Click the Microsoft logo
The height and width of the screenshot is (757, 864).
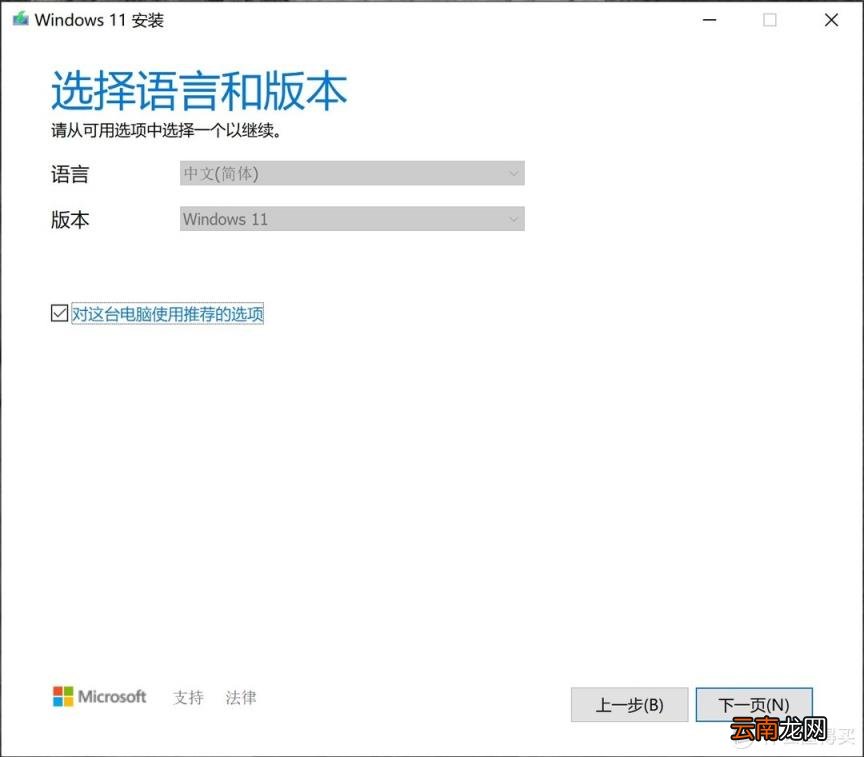tap(100, 696)
